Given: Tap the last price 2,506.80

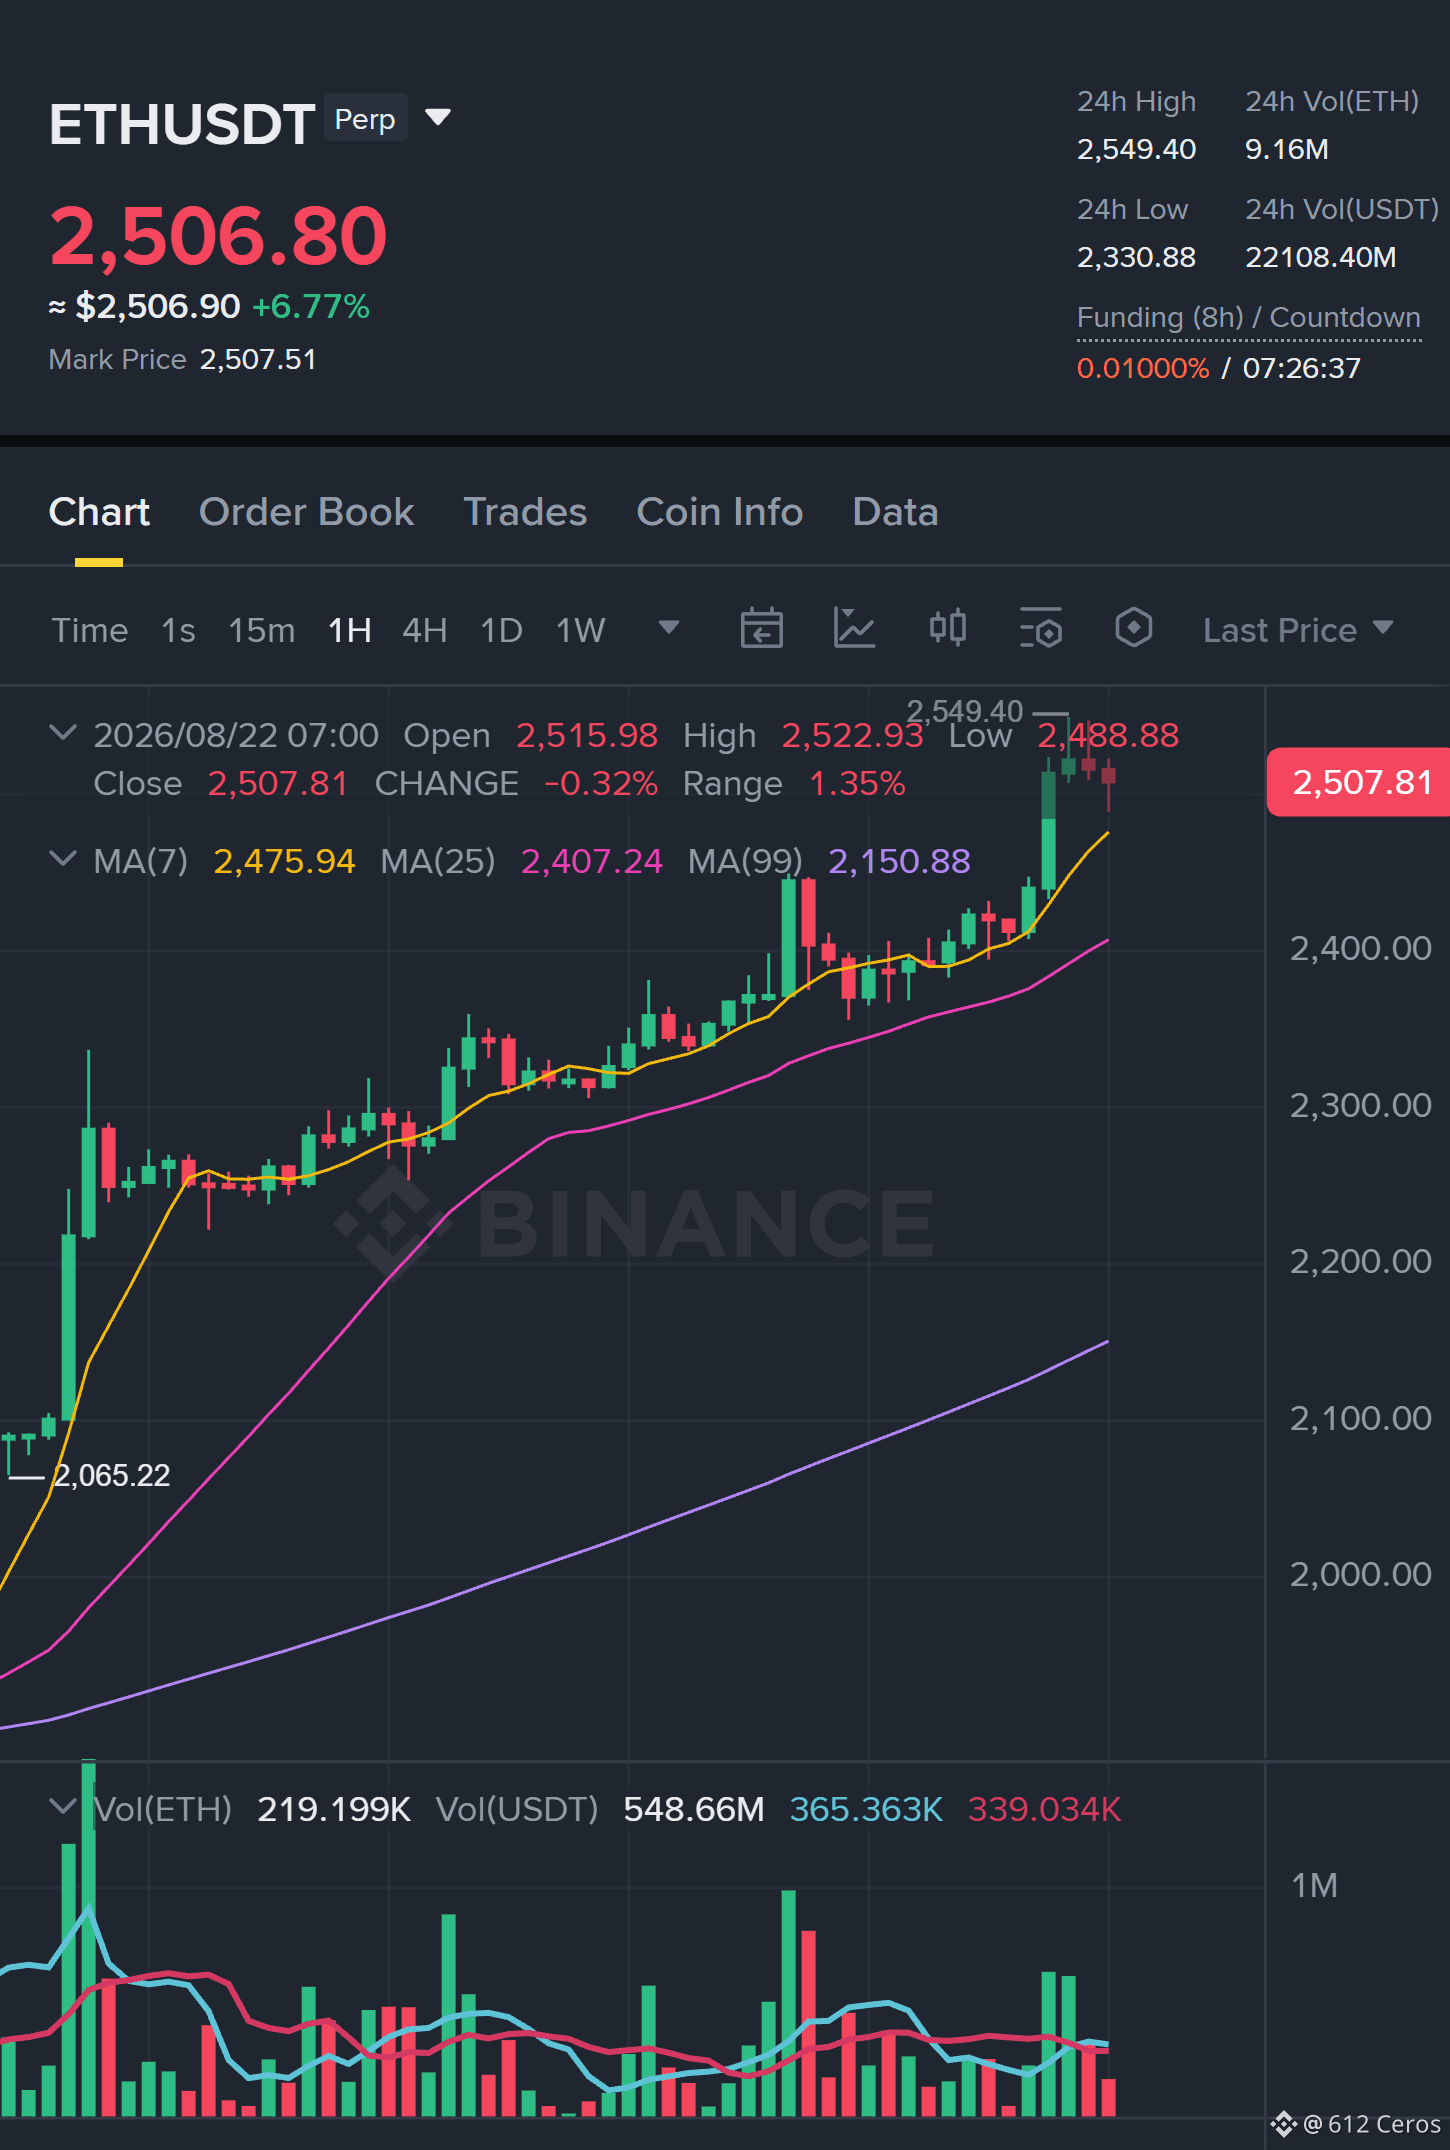Looking at the screenshot, I should coord(218,236).
